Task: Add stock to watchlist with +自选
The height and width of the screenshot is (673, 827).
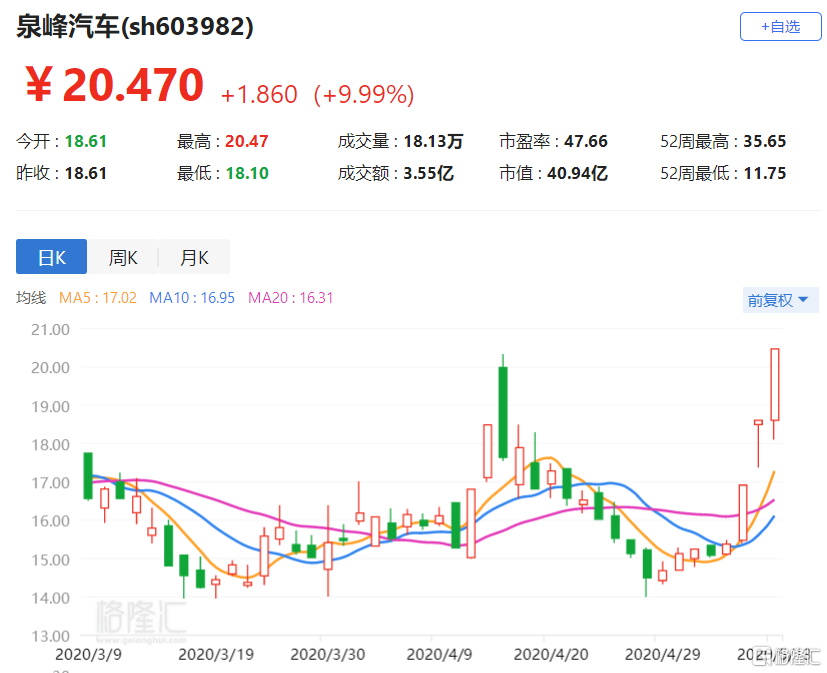Action: tap(781, 26)
